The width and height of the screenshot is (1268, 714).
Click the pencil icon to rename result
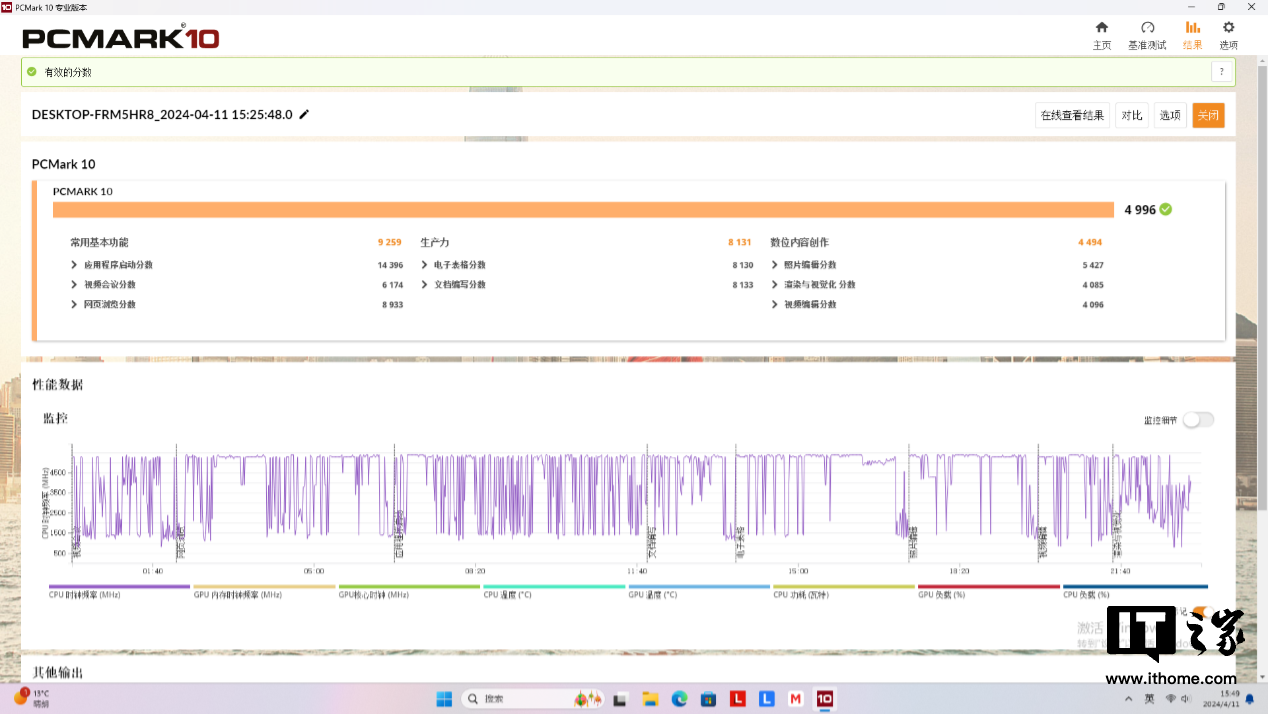304,115
